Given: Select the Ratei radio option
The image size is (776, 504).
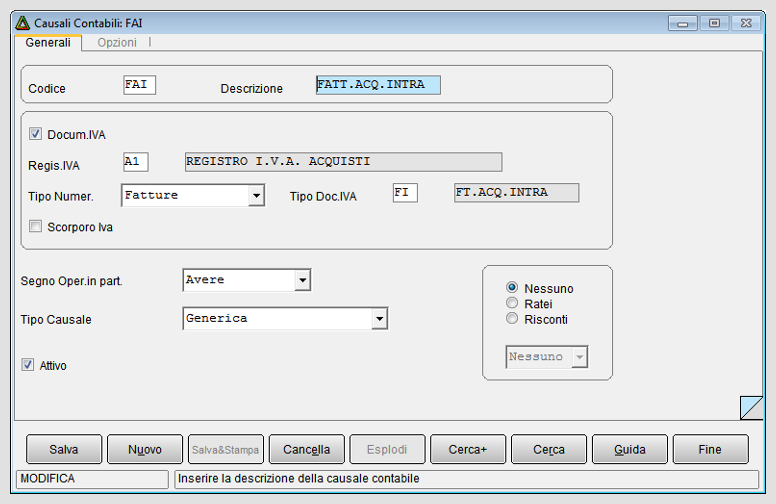Looking at the screenshot, I should 512,303.
